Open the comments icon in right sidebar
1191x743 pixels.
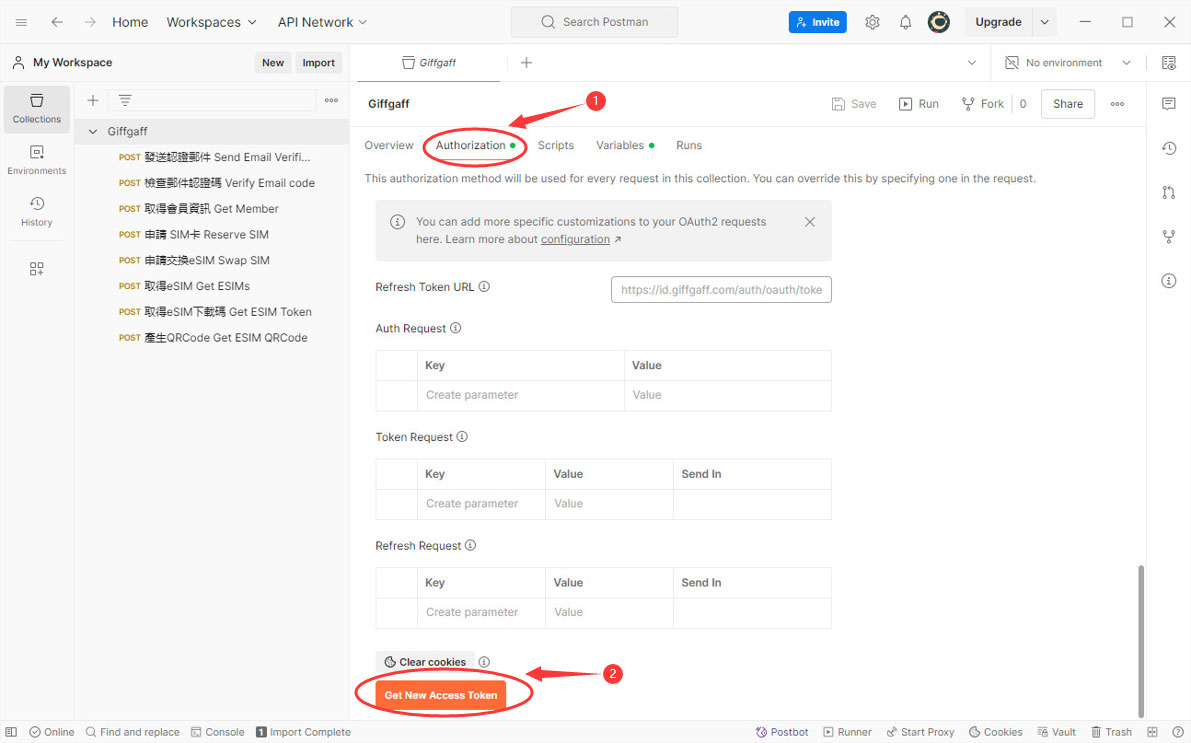1168,104
